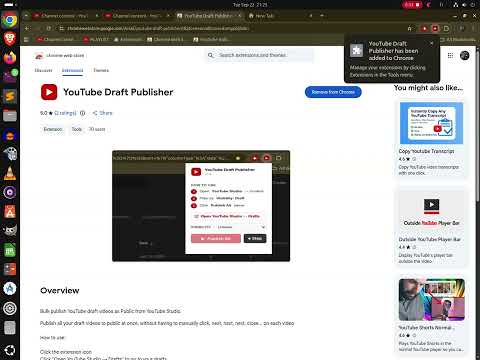Click the Extension category chip
480x360 pixels.
click(53, 129)
